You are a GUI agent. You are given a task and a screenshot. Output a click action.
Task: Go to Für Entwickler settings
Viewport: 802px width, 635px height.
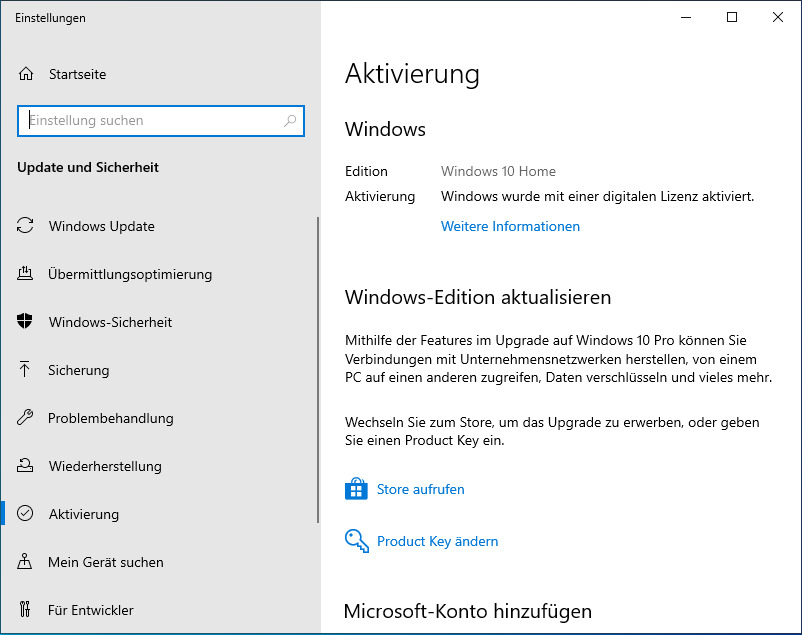coord(159,610)
